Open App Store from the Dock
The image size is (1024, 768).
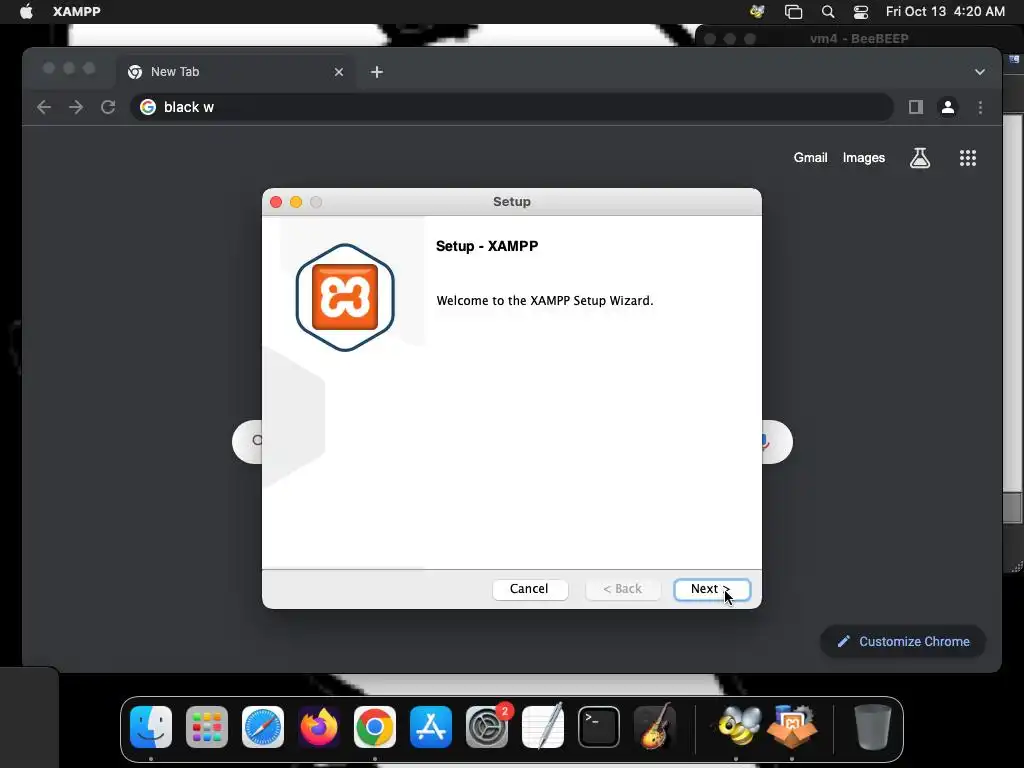430,726
